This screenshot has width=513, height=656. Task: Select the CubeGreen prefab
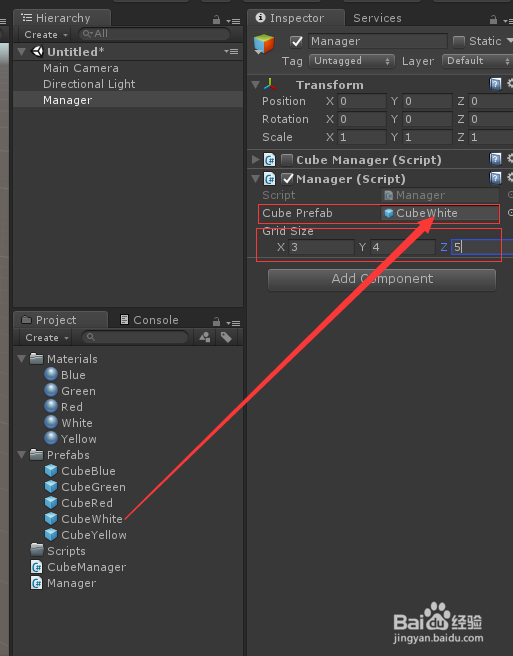(x=93, y=487)
